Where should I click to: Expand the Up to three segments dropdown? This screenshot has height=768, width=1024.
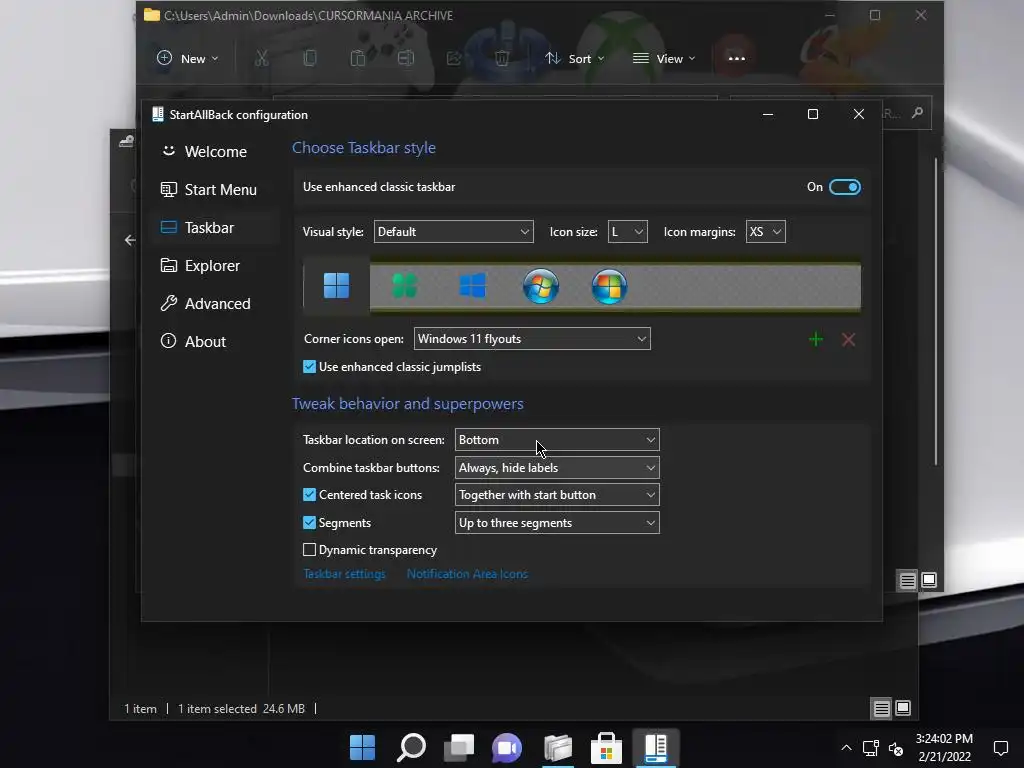coord(557,522)
